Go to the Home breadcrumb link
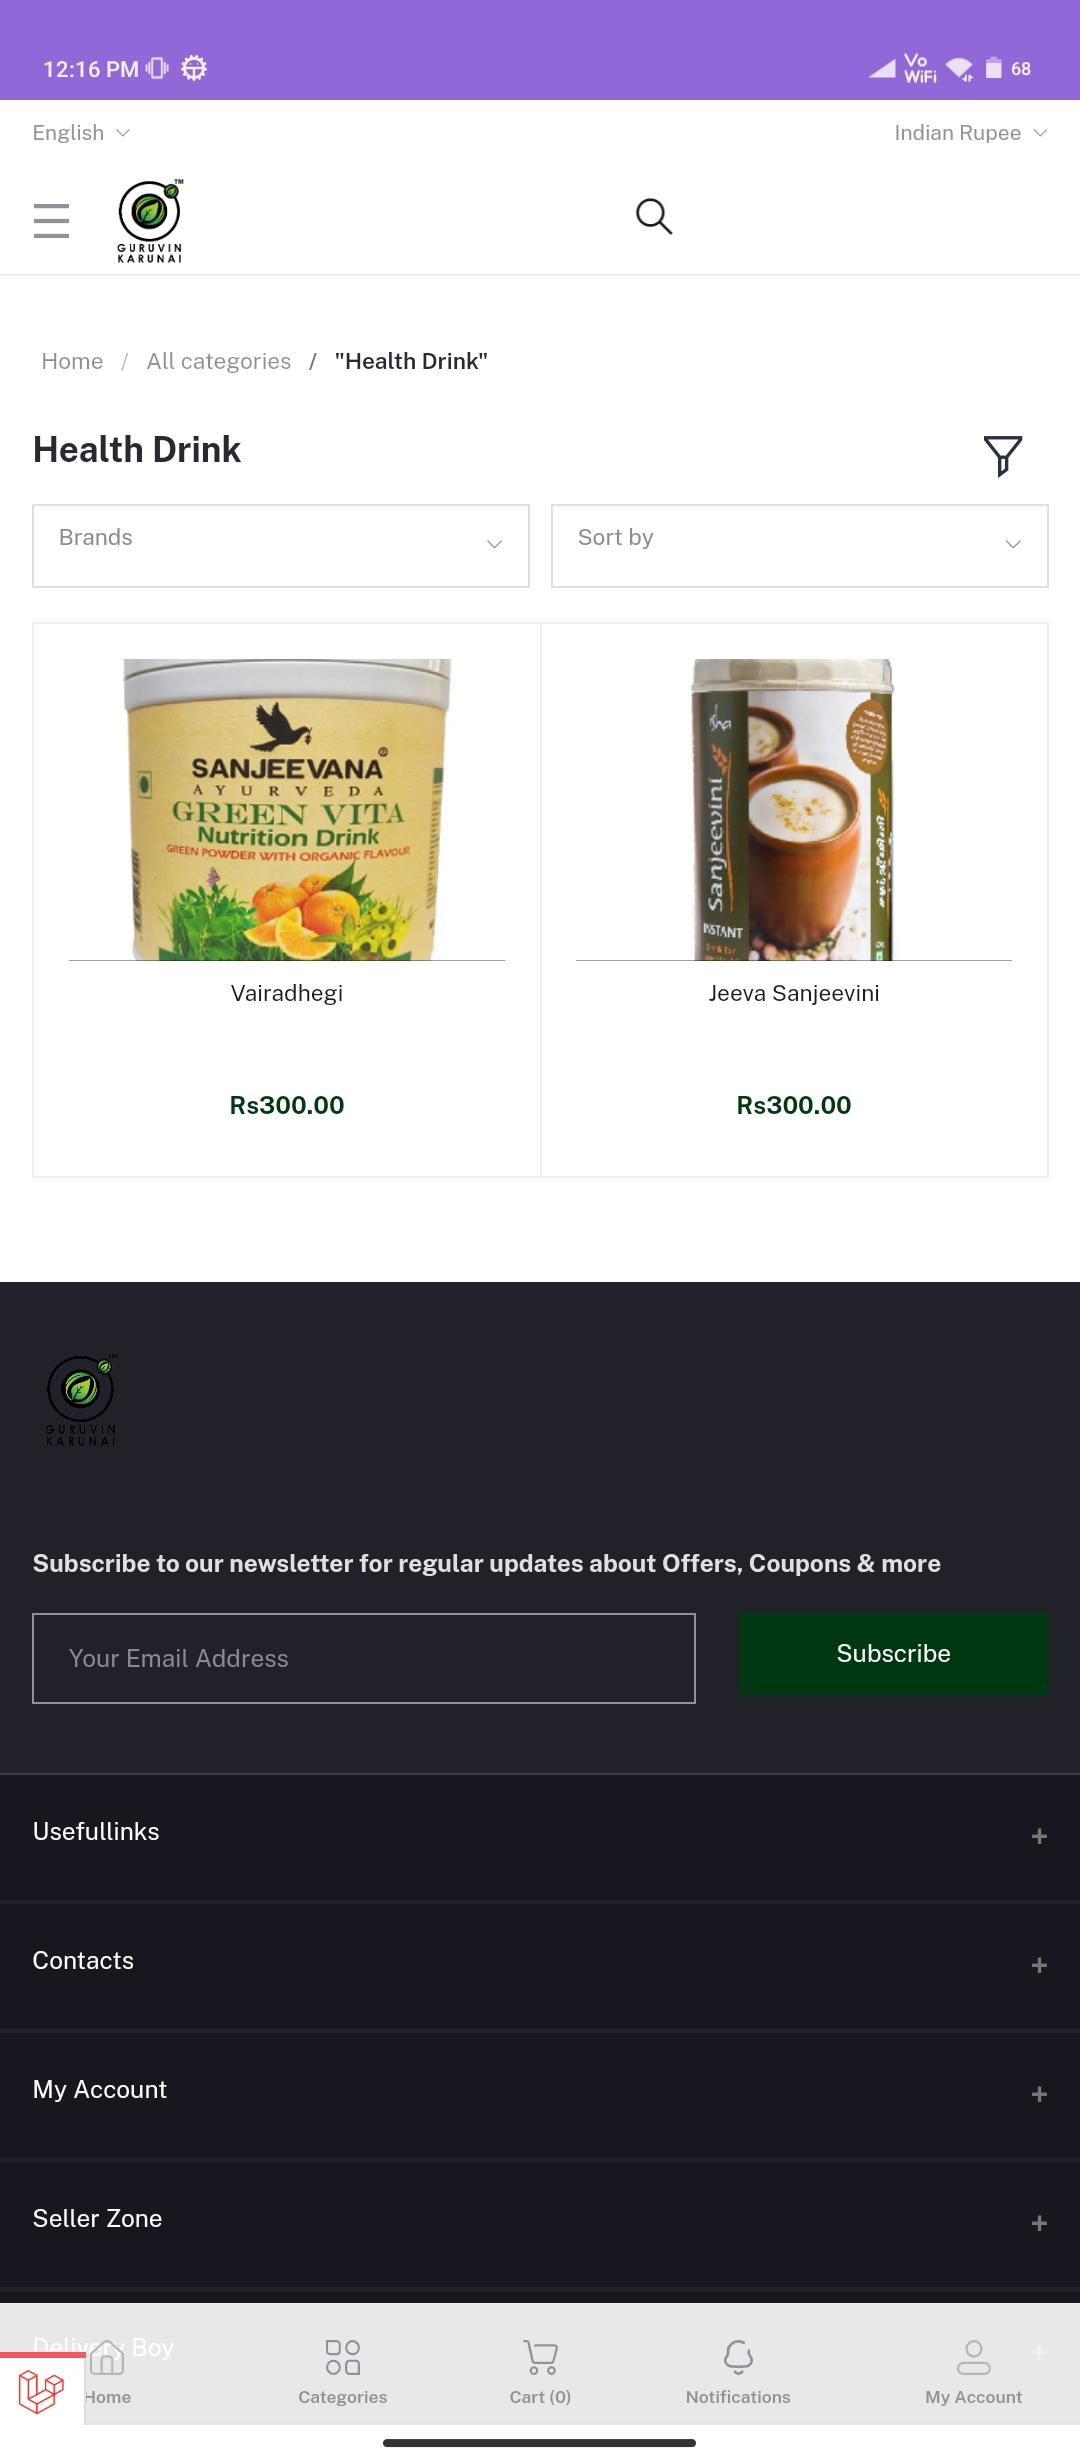This screenshot has width=1080, height=2460. click(72, 361)
